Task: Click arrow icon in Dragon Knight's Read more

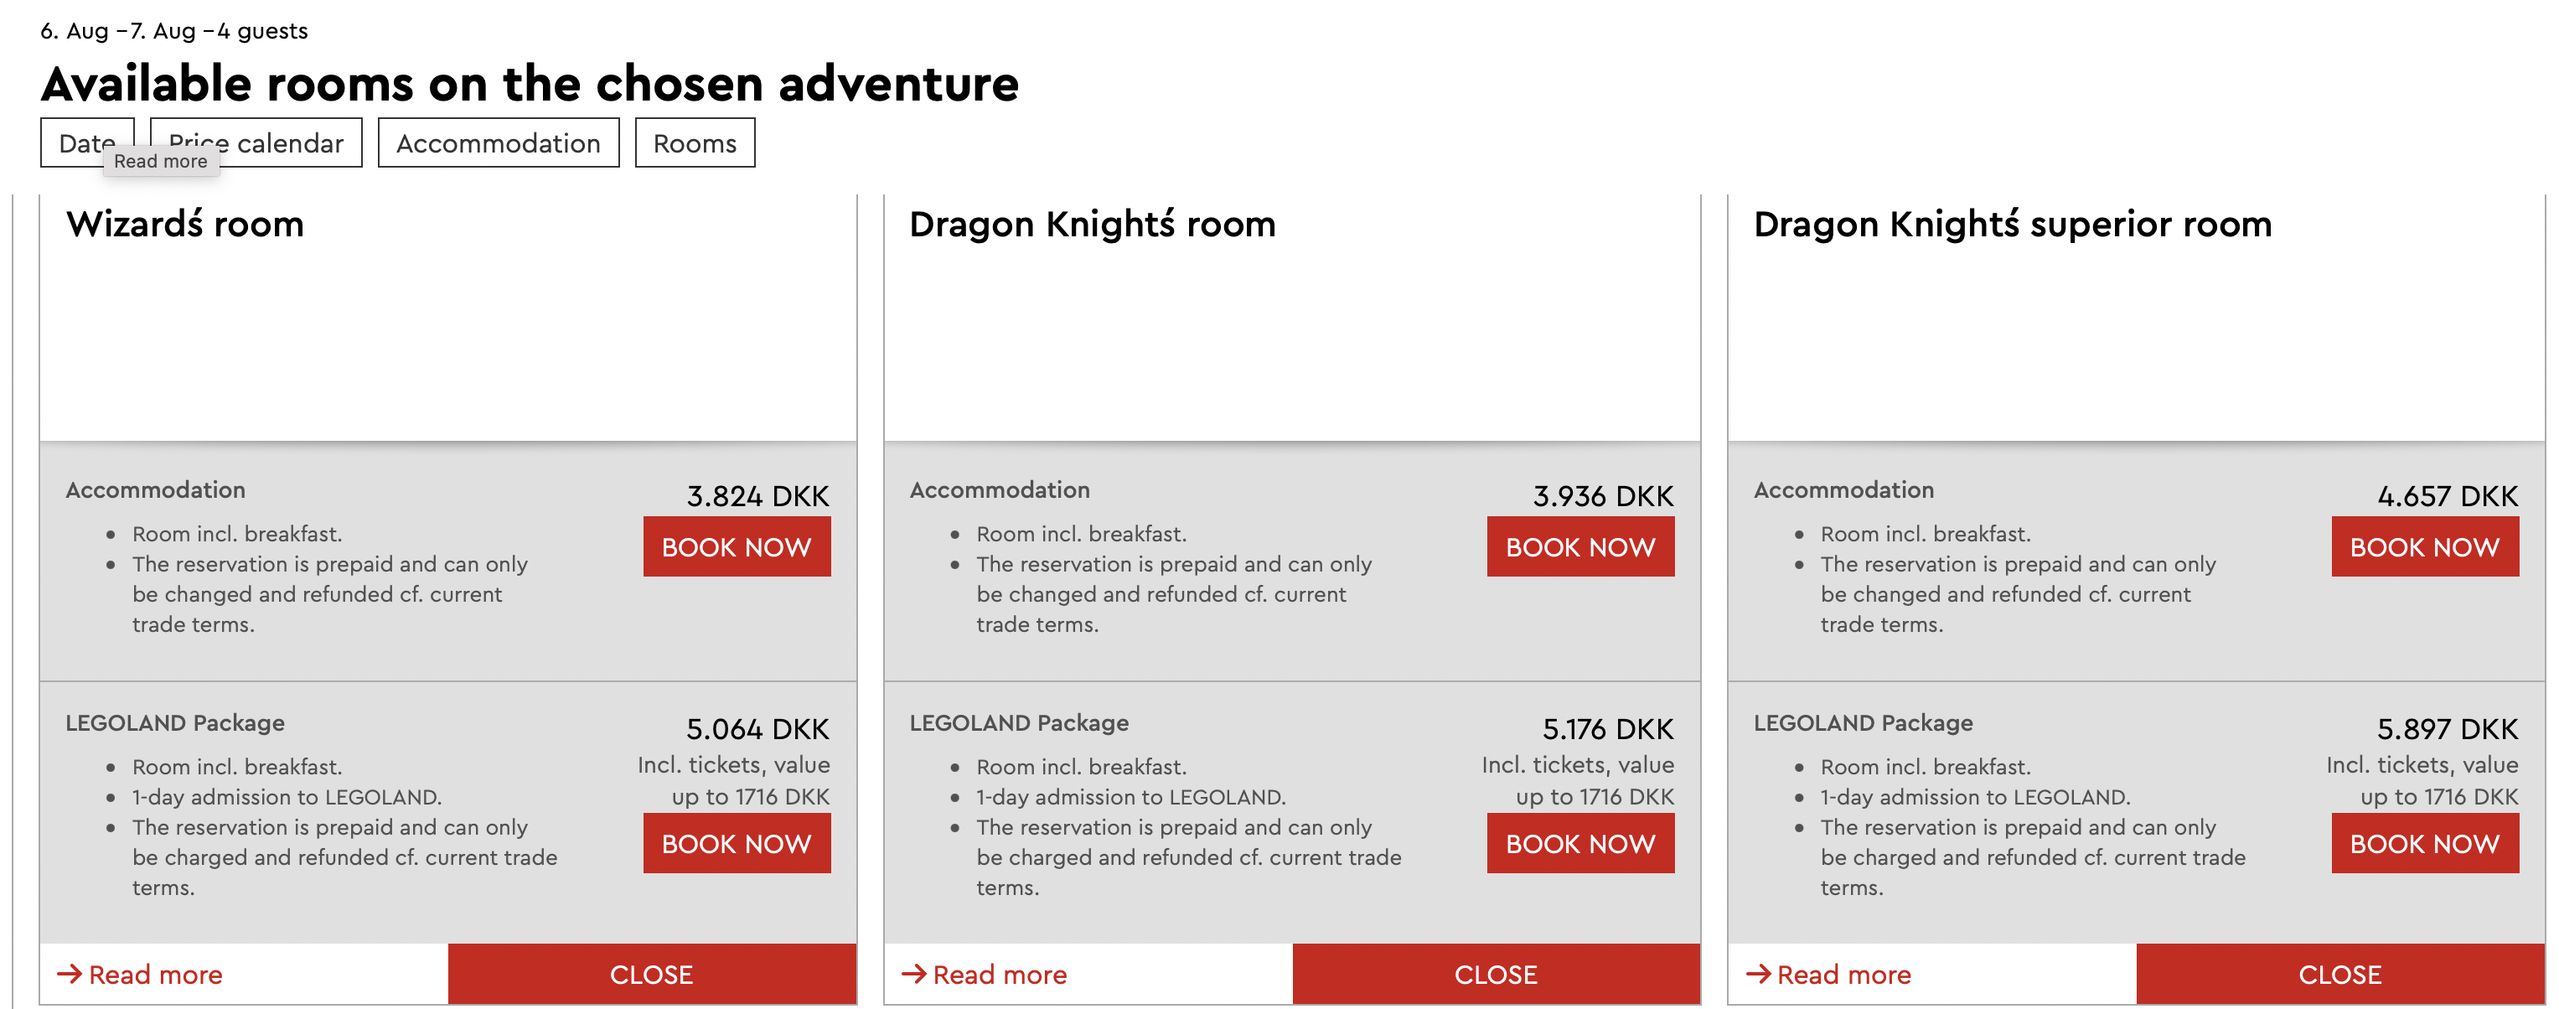Action: pos(913,973)
